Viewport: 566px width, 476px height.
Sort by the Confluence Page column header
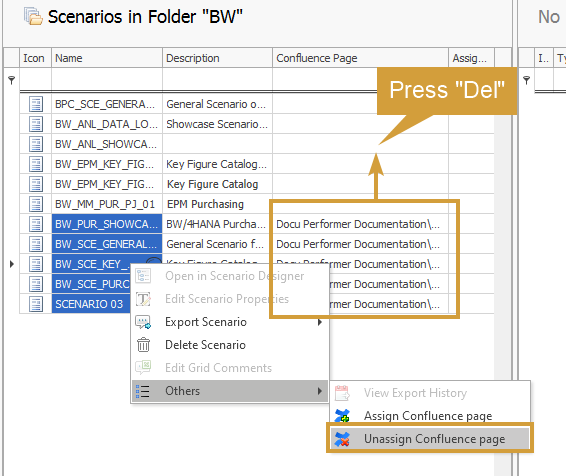[360, 58]
